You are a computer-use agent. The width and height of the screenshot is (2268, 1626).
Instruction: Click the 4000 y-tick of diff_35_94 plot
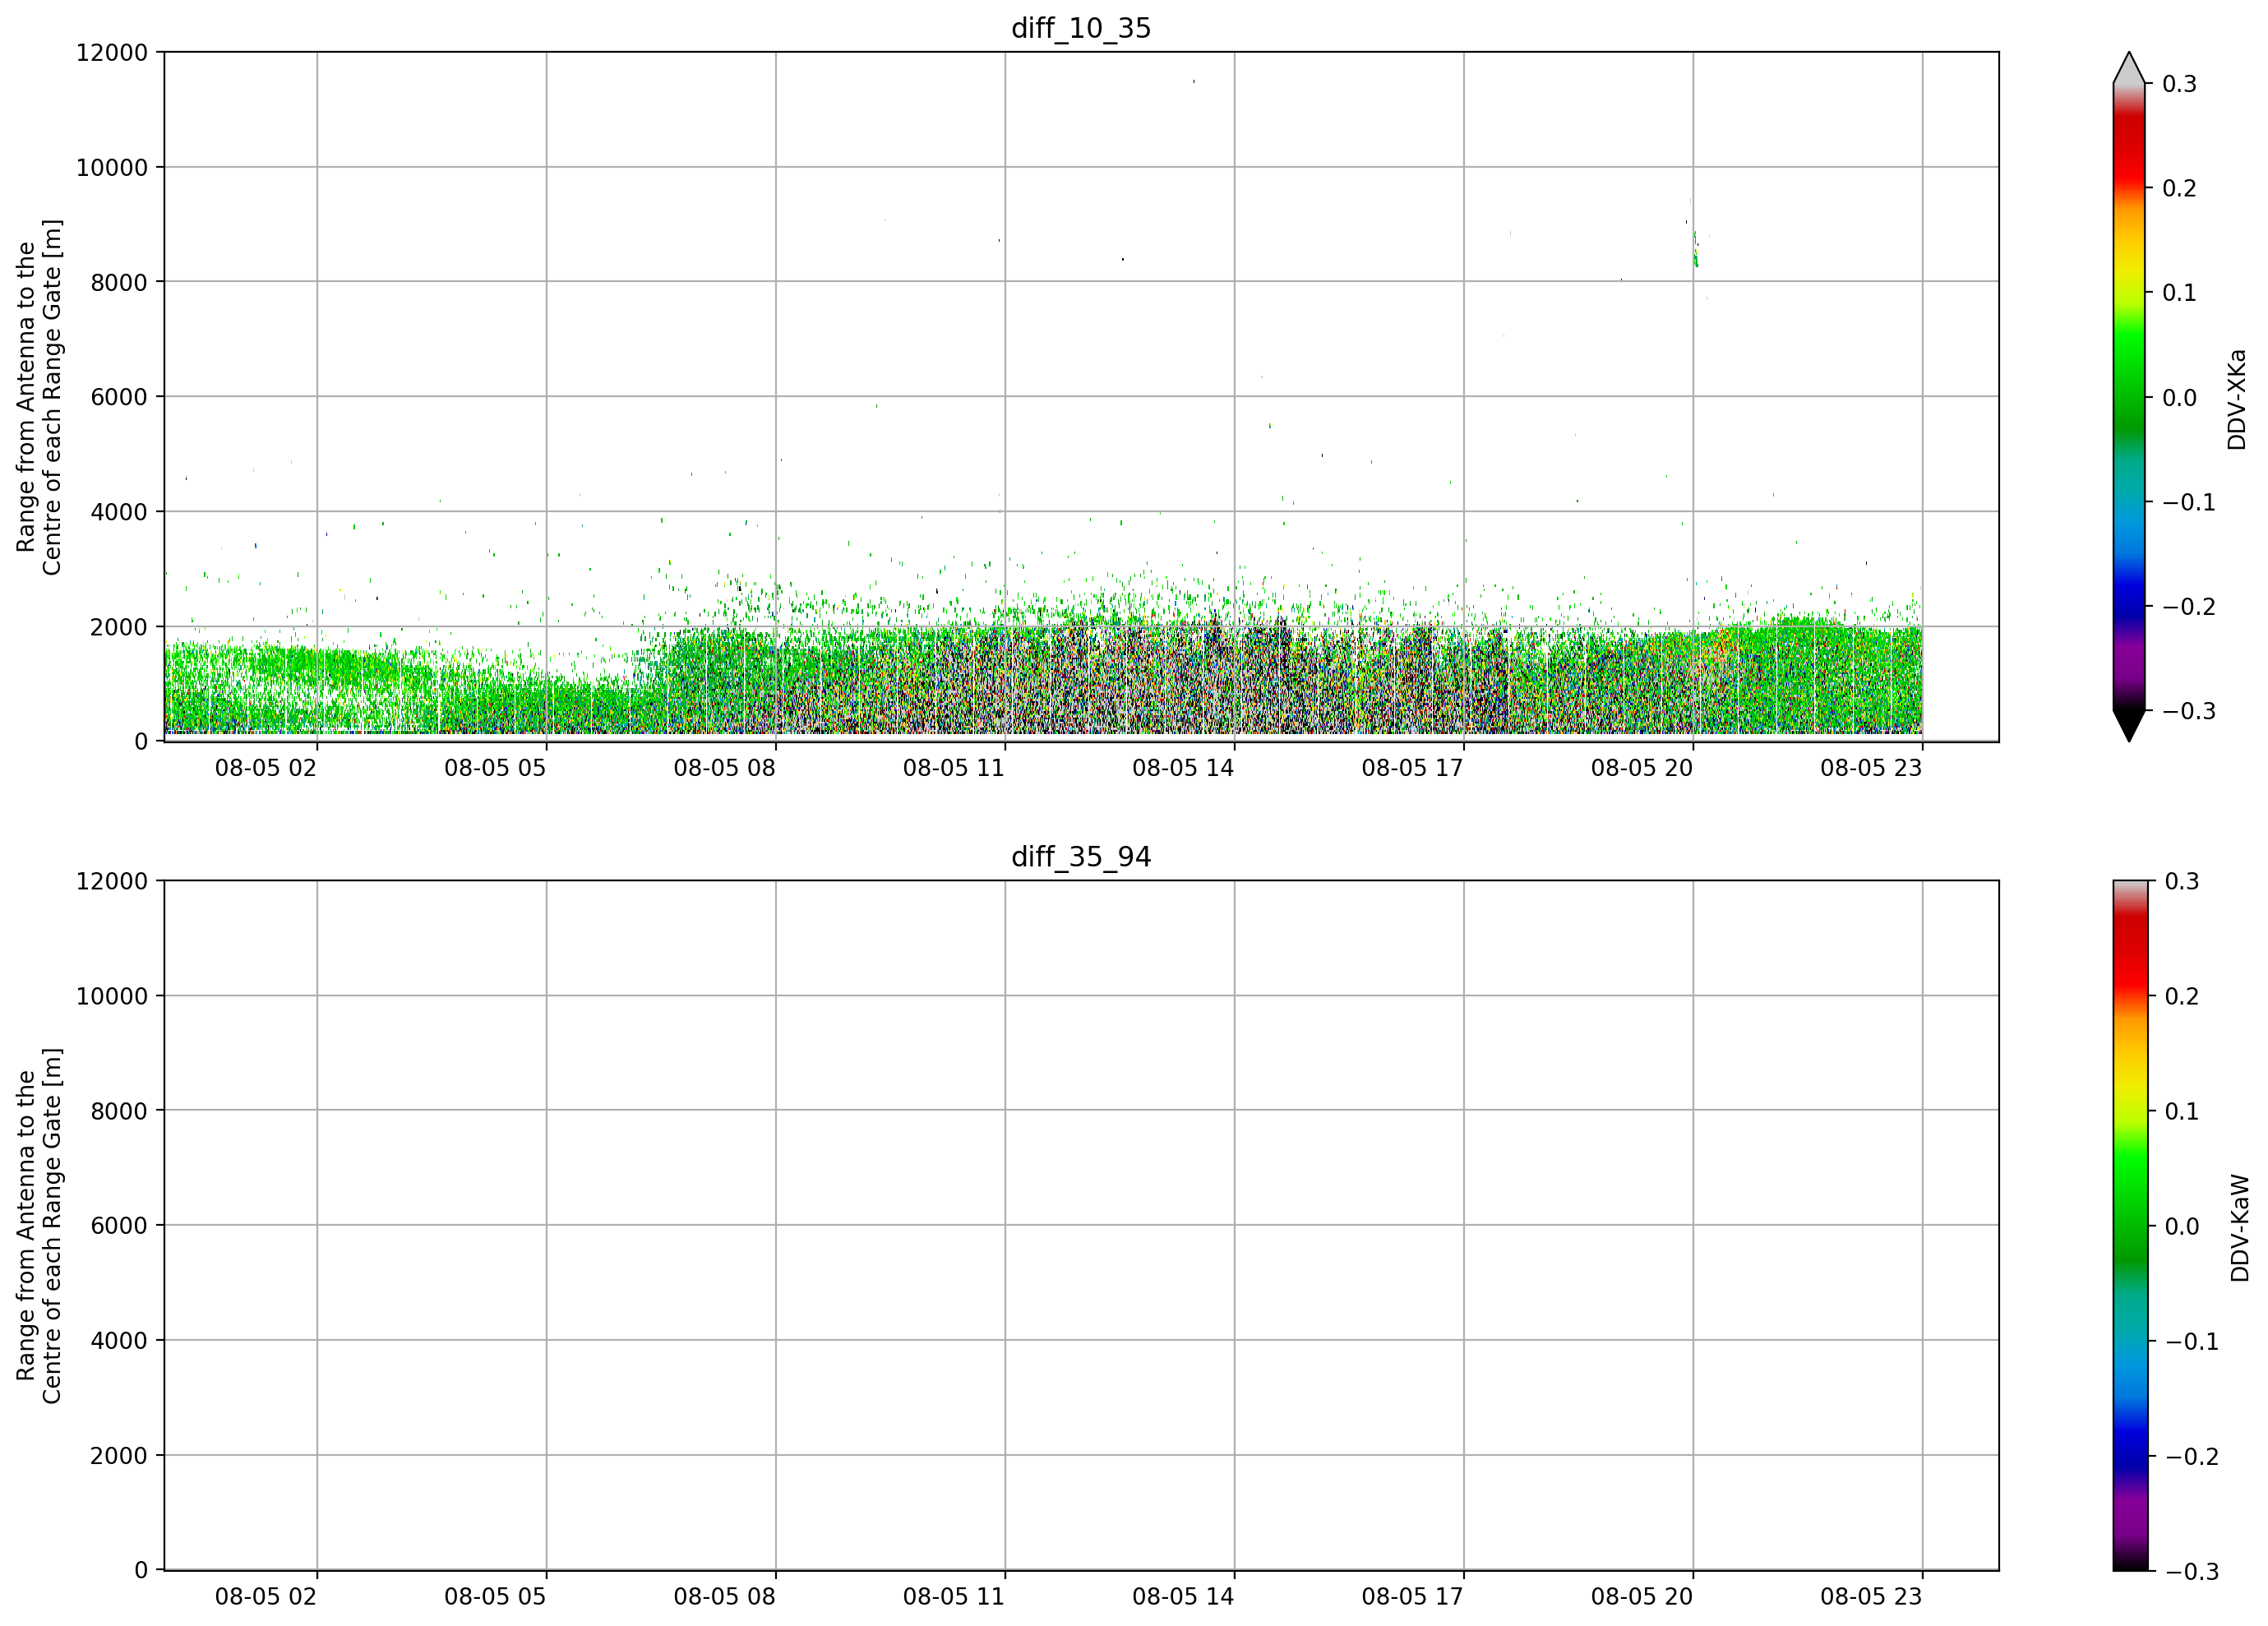coord(119,1341)
